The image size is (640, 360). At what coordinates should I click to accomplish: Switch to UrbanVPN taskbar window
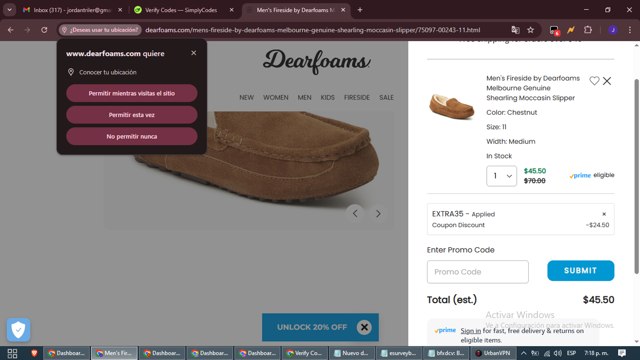(x=494, y=353)
